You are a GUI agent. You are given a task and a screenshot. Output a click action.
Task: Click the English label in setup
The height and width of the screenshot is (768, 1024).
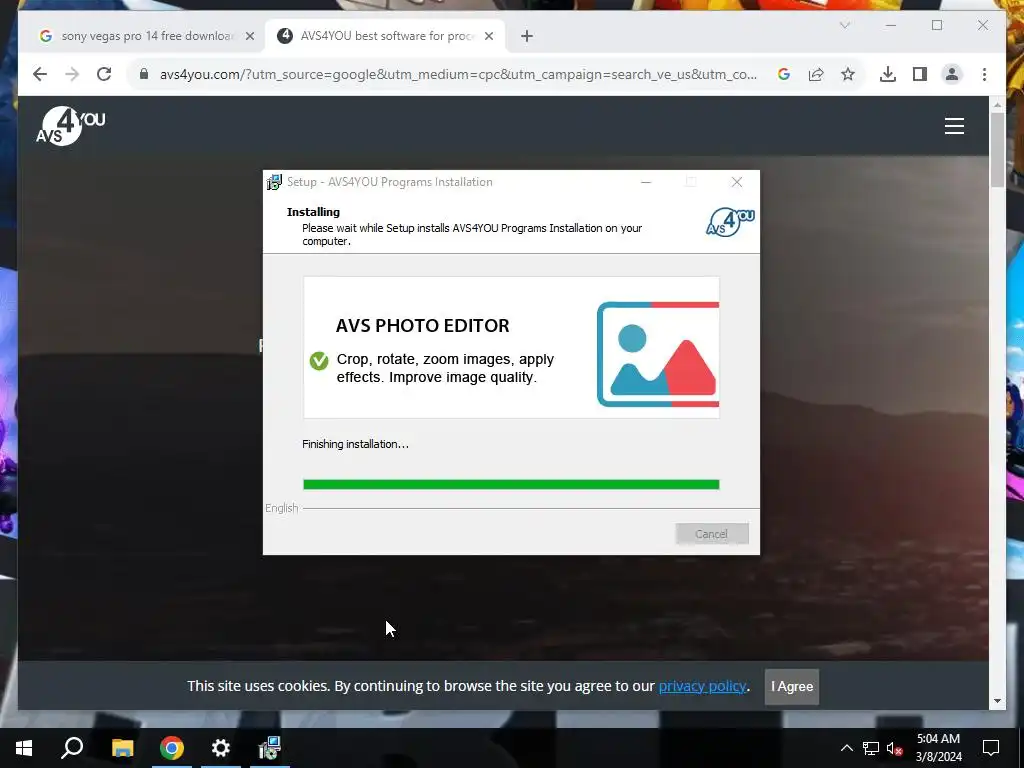click(x=281, y=508)
